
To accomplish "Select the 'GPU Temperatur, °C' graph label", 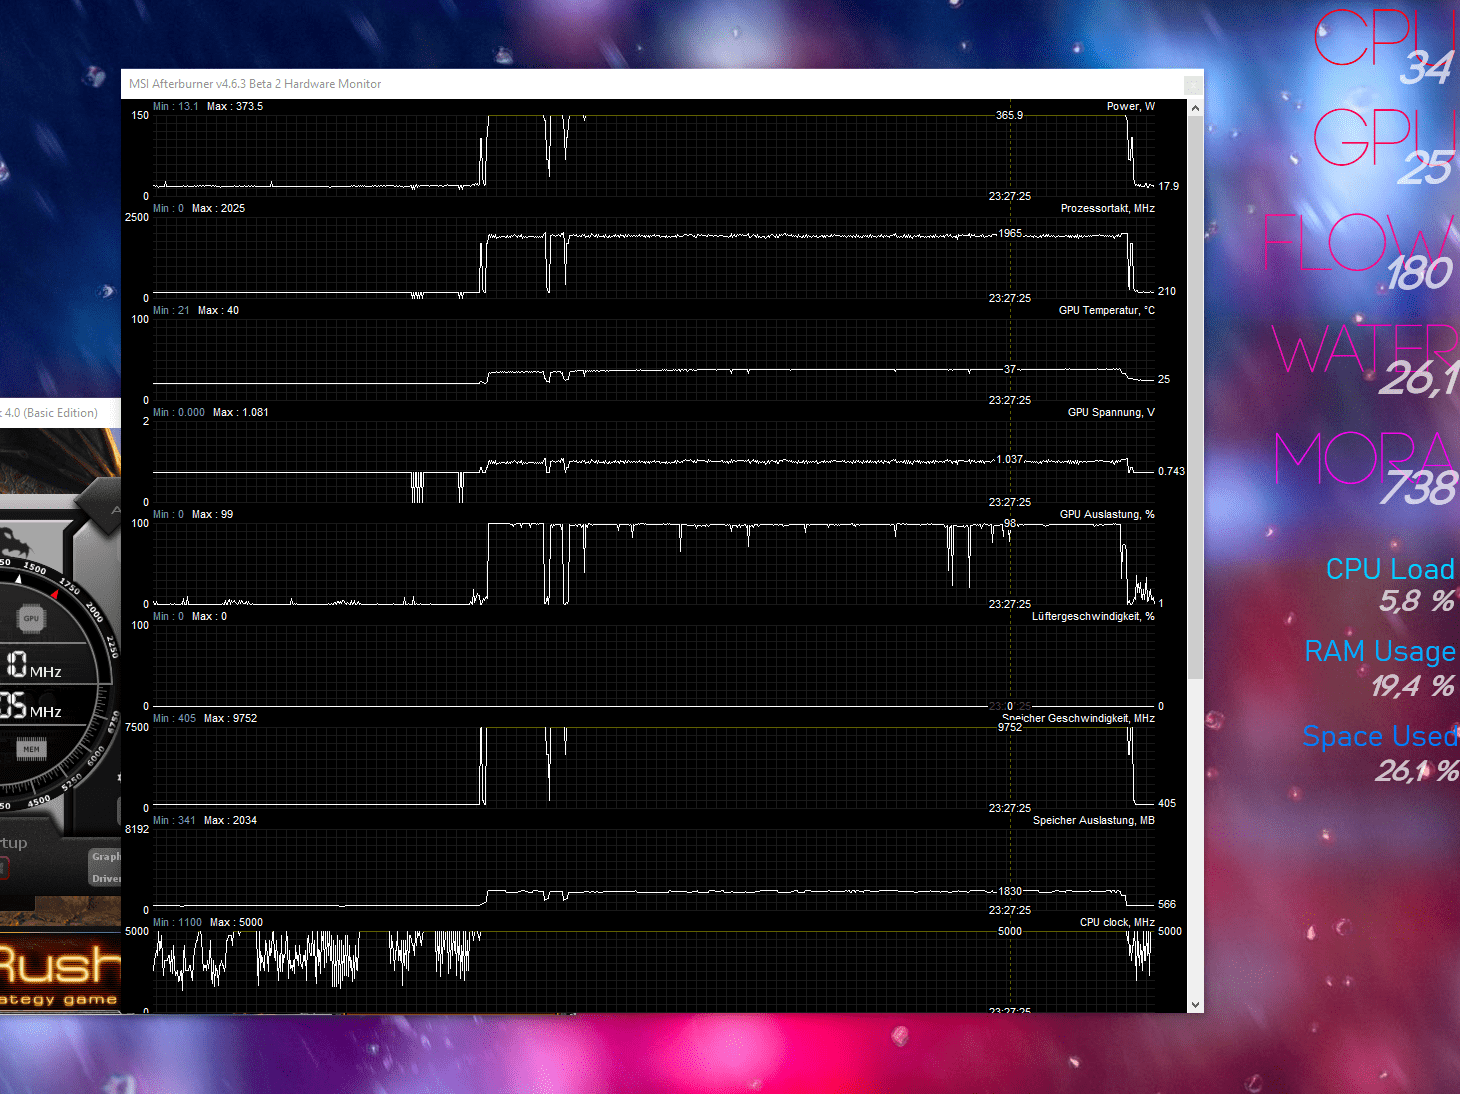I will click(x=1107, y=310).
